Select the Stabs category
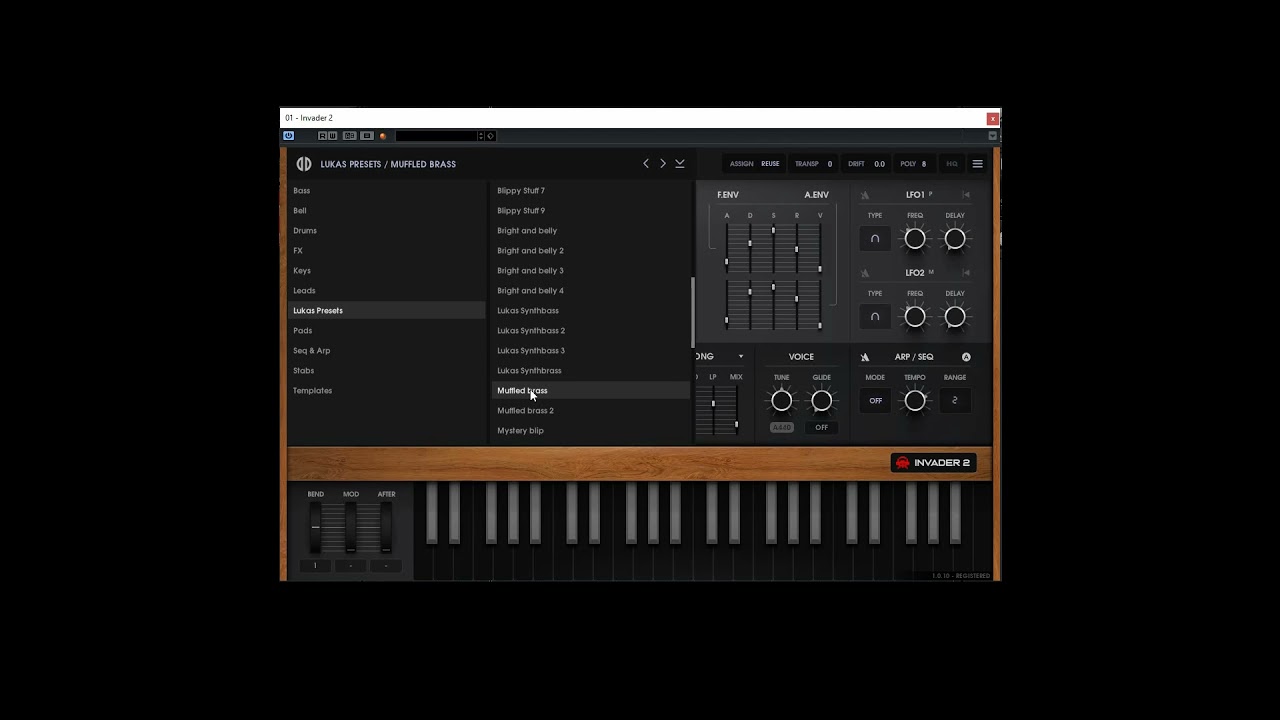The image size is (1280, 720). click(x=387, y=371)
